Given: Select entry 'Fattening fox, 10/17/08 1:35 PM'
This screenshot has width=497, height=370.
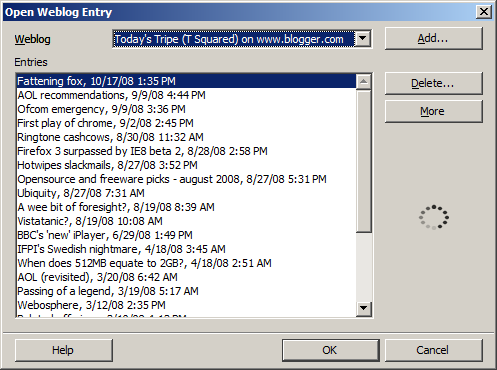Looking at the screenshot, I should click(x=186, y=81).
